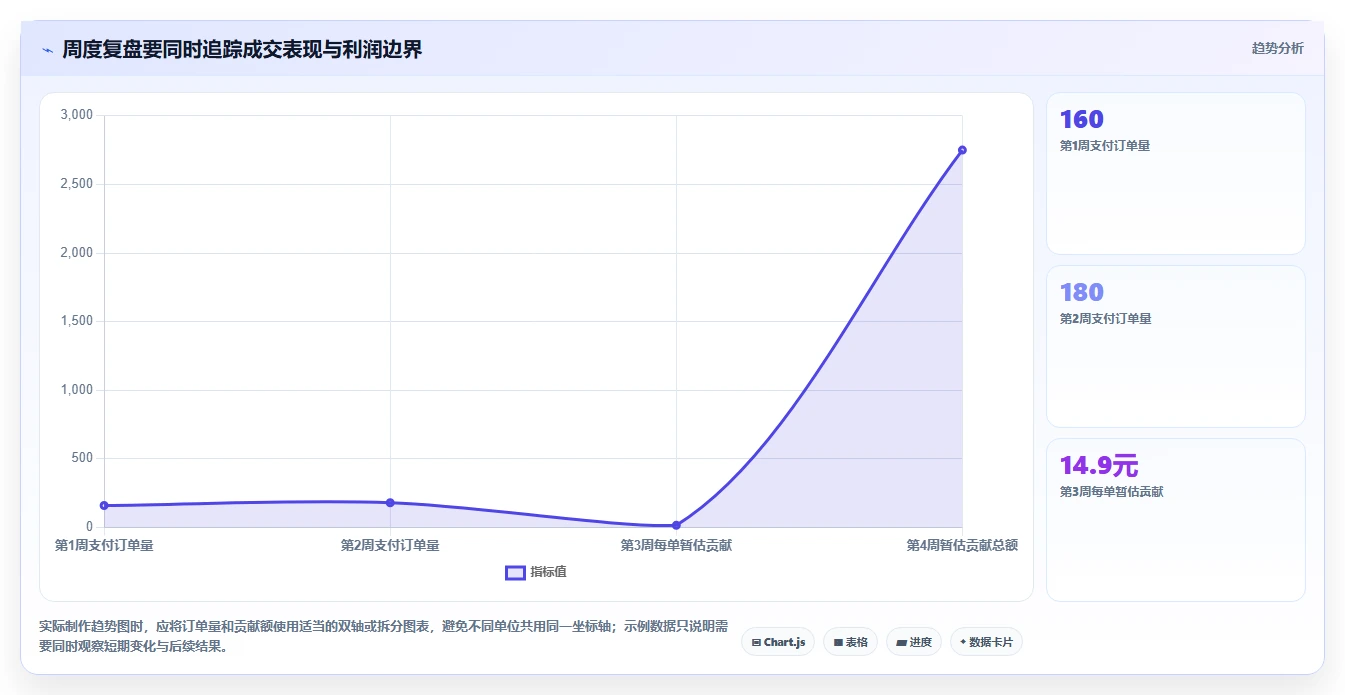Click the 180 value card number
Screen dimensions: 1345x695
point(1082,292)
